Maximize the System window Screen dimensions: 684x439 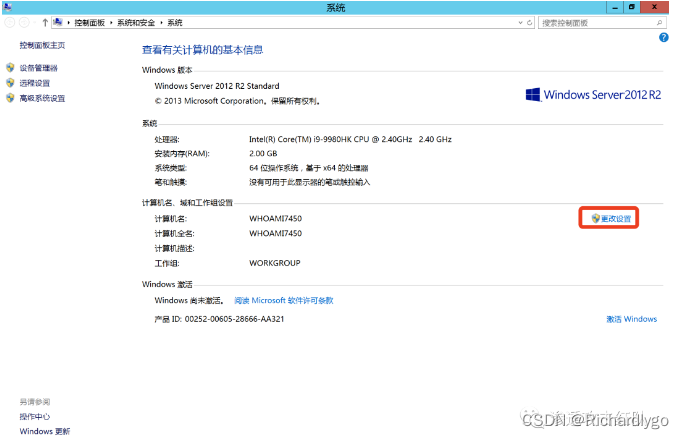631,7
